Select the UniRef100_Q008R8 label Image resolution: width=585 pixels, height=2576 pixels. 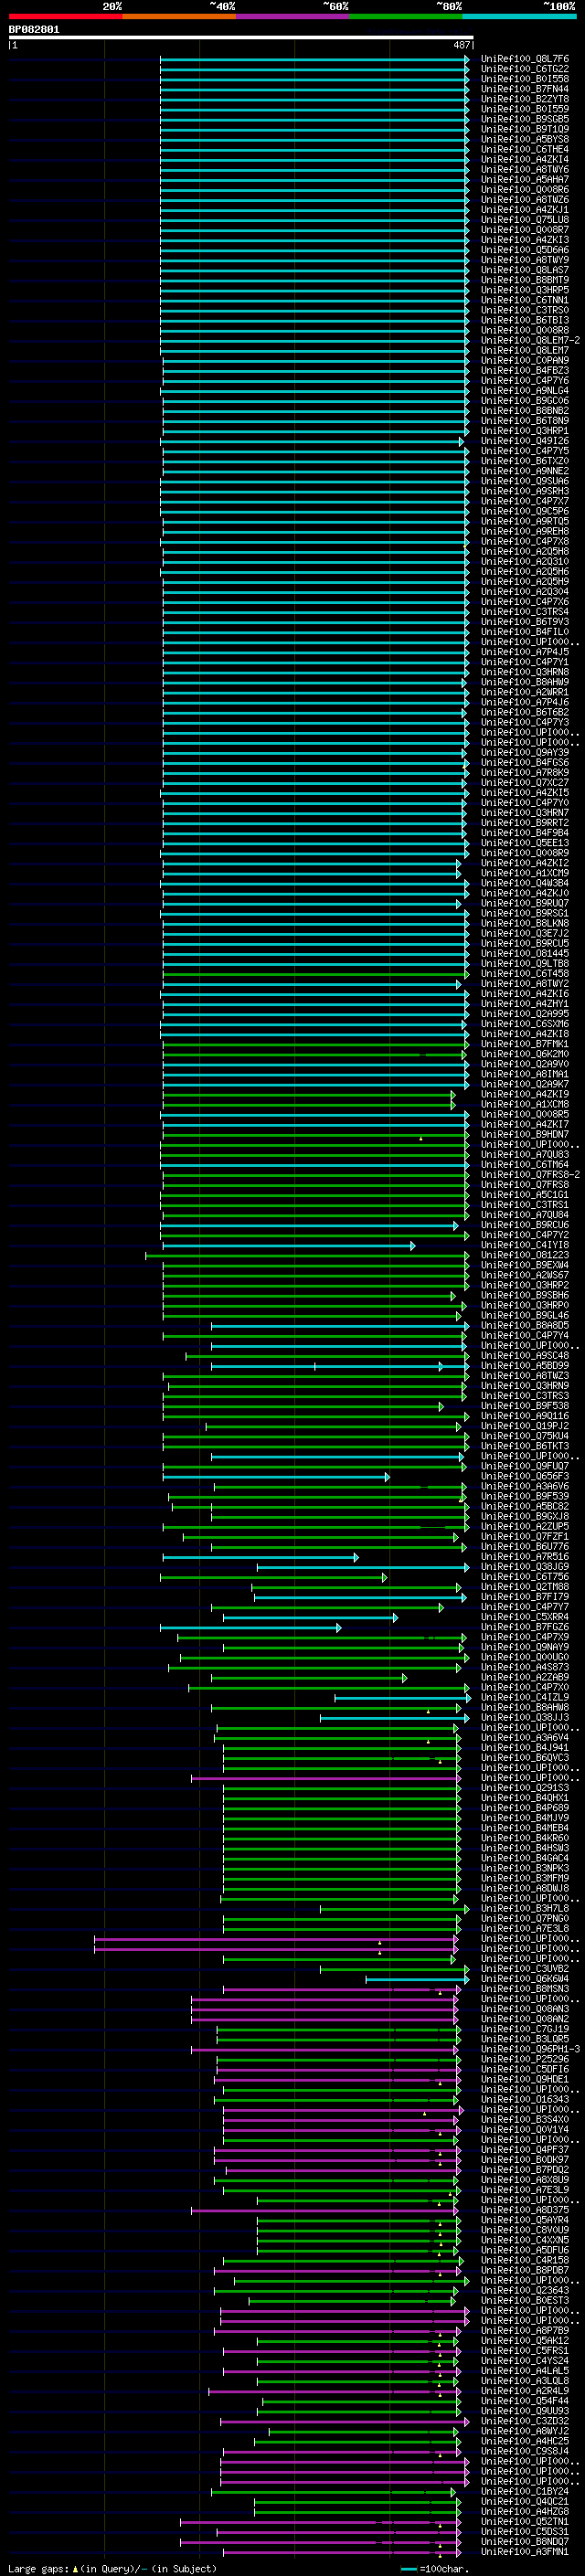coord(525,331)
